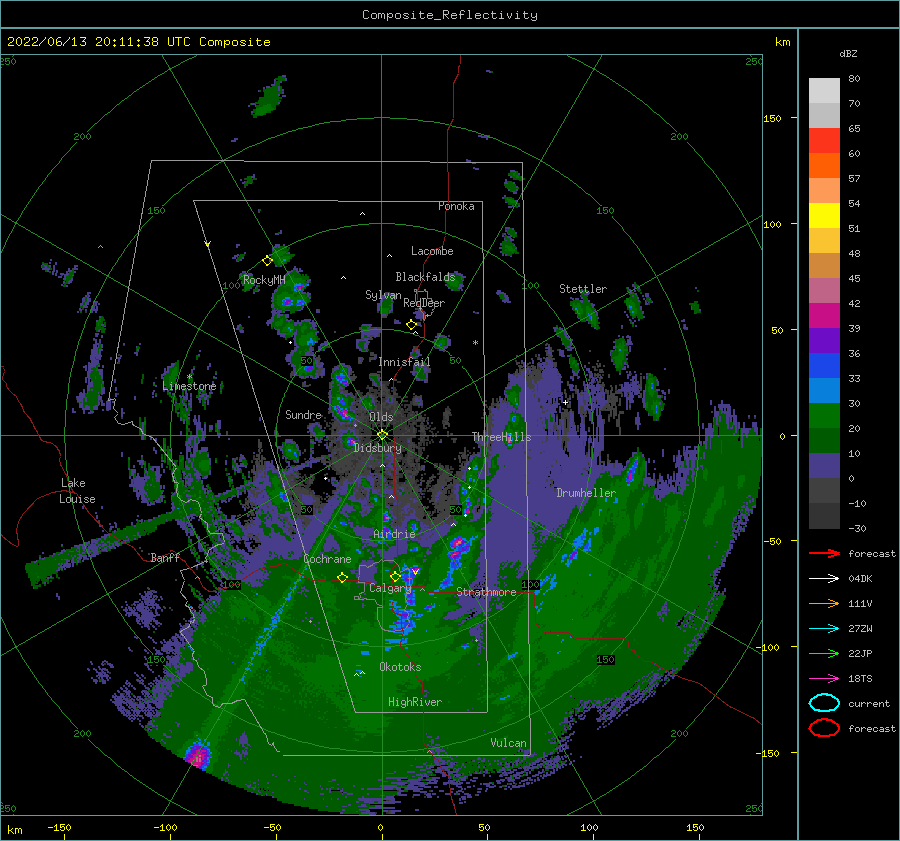
Task: Select the slate-purple 10–0 dBZ swatch
Action: click(824, 466)
